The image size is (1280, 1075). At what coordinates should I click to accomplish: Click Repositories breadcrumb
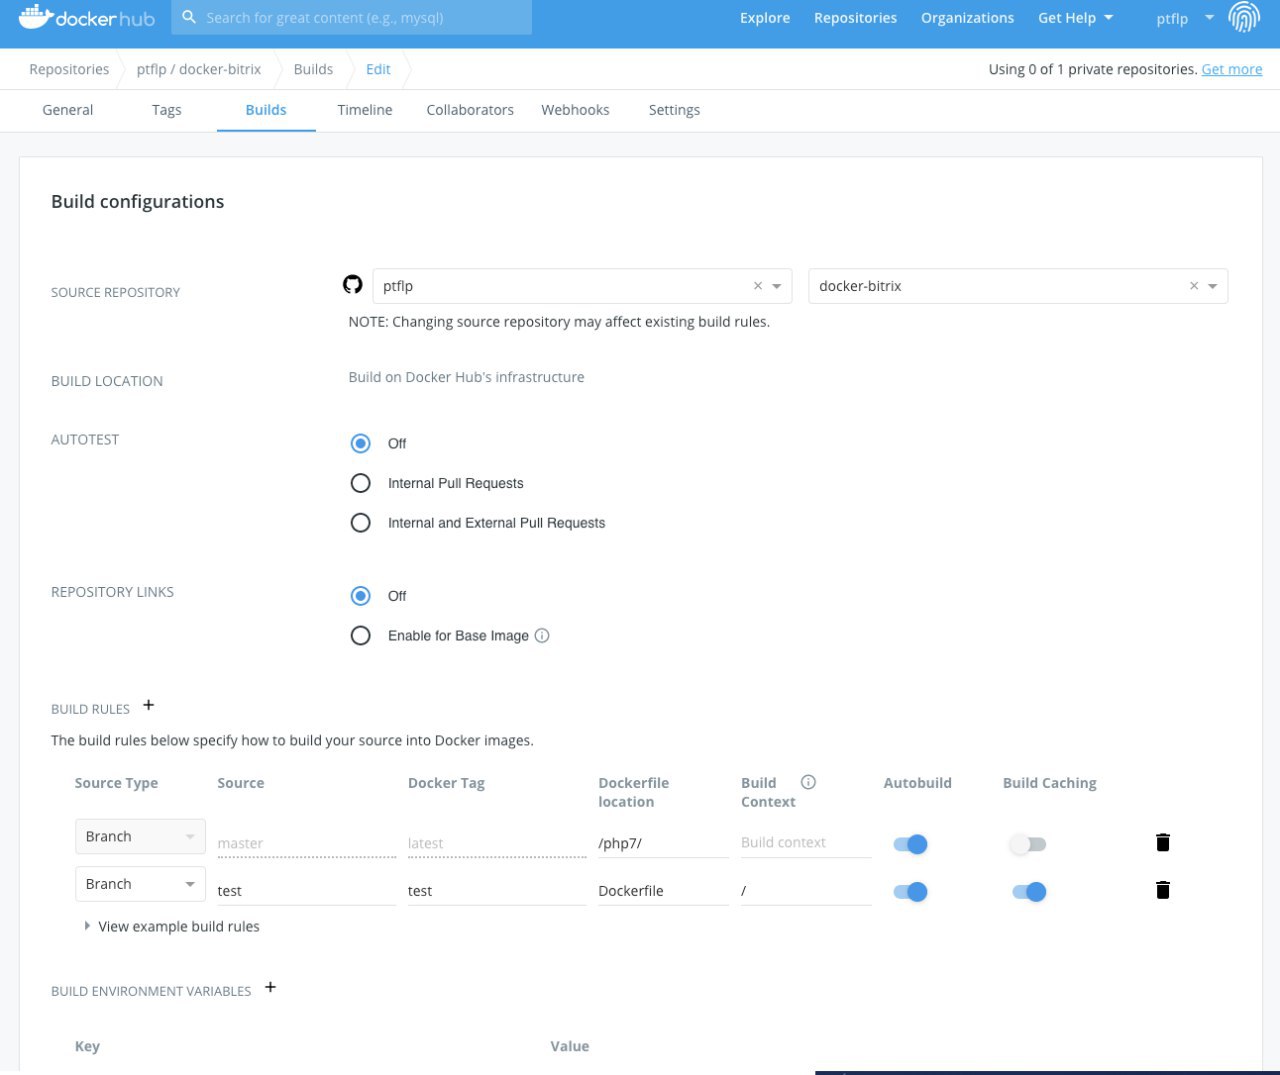coord(69,69)
